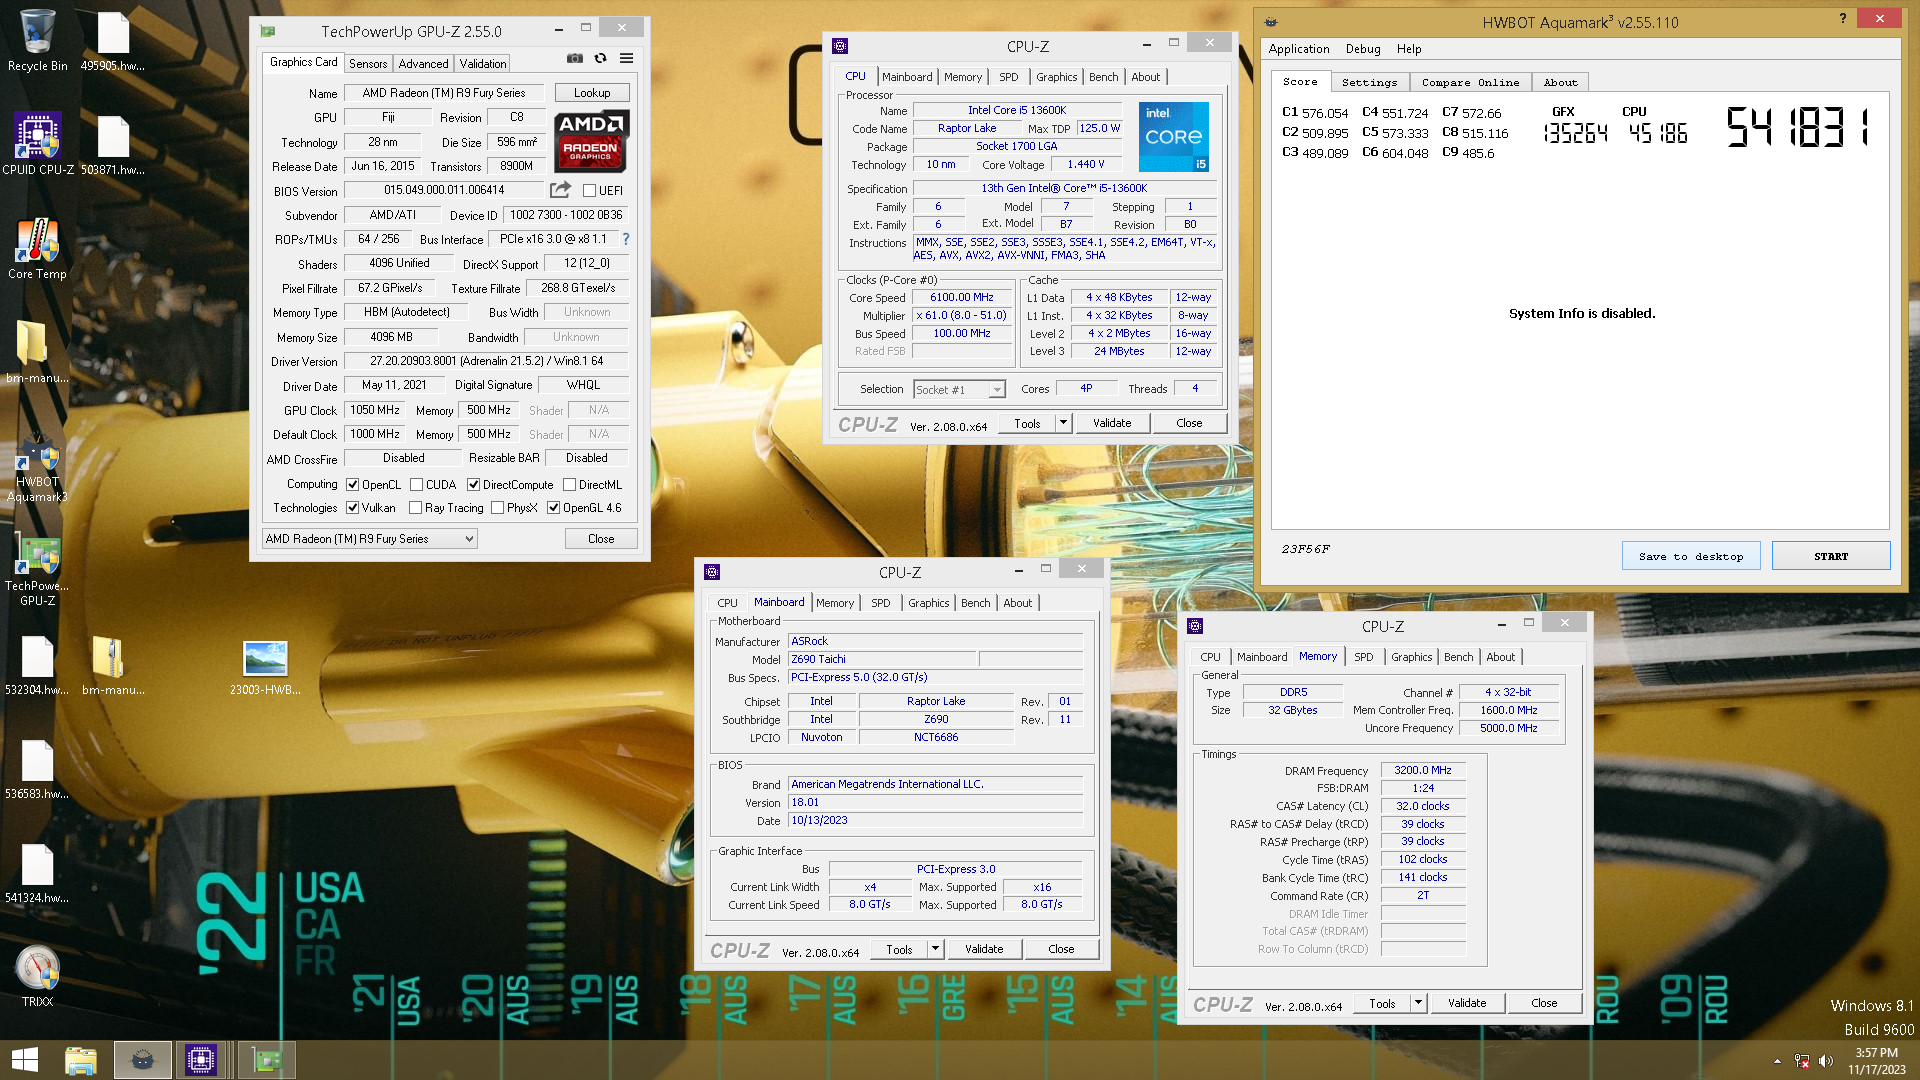Click Validate in CPU-Z Memory window
The height and width of the screenshot is (1080, 1920).
click(x=1467, y=1003)
